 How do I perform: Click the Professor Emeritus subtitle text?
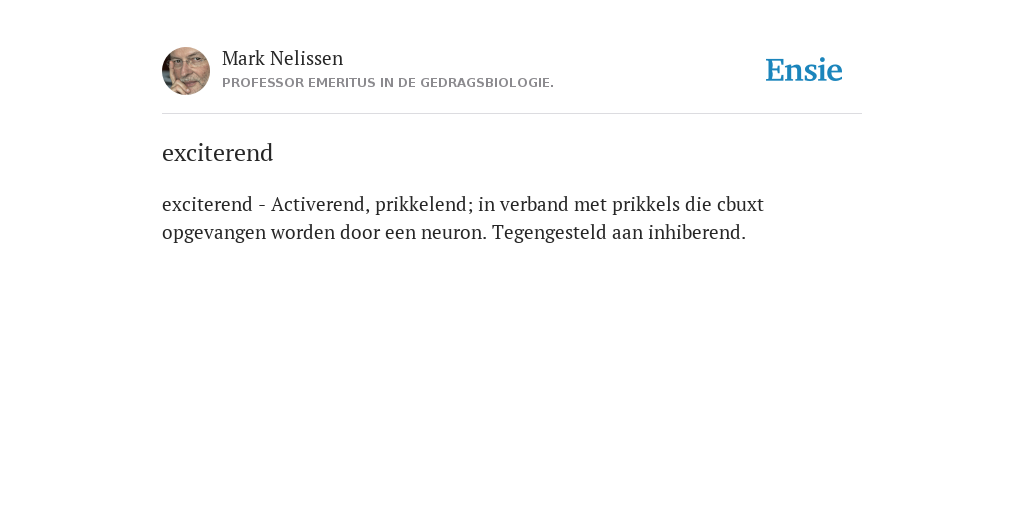tap(388, 83)
